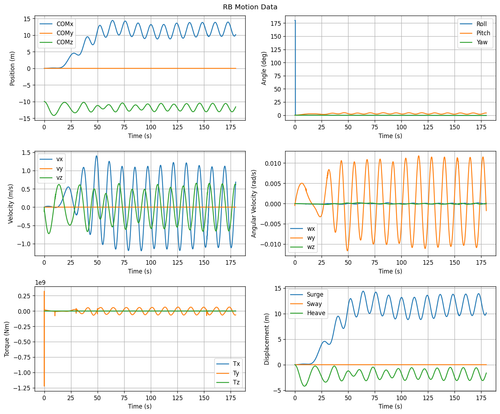The height and width of the screenshot is (414, 500).
Task: Select the COMx legend entry
Action: click(56, 24)
